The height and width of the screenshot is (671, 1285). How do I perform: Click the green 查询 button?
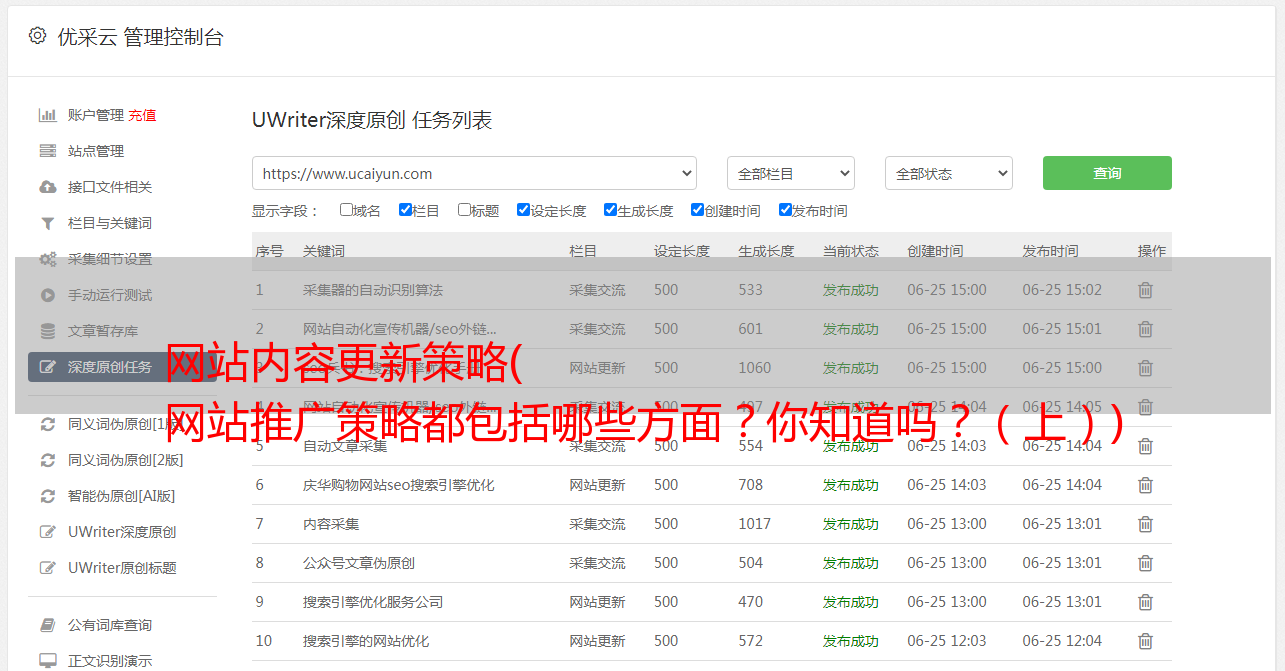(1107, 173)
